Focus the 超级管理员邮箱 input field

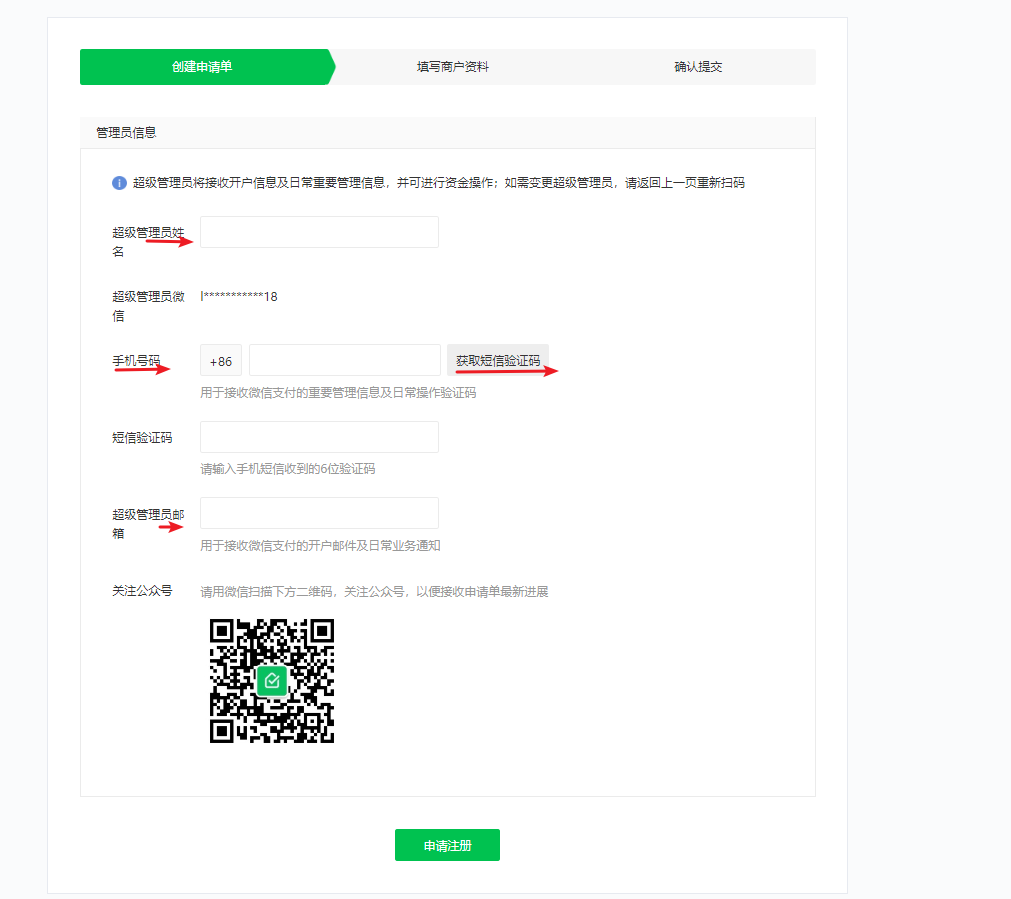coord(319,513)
